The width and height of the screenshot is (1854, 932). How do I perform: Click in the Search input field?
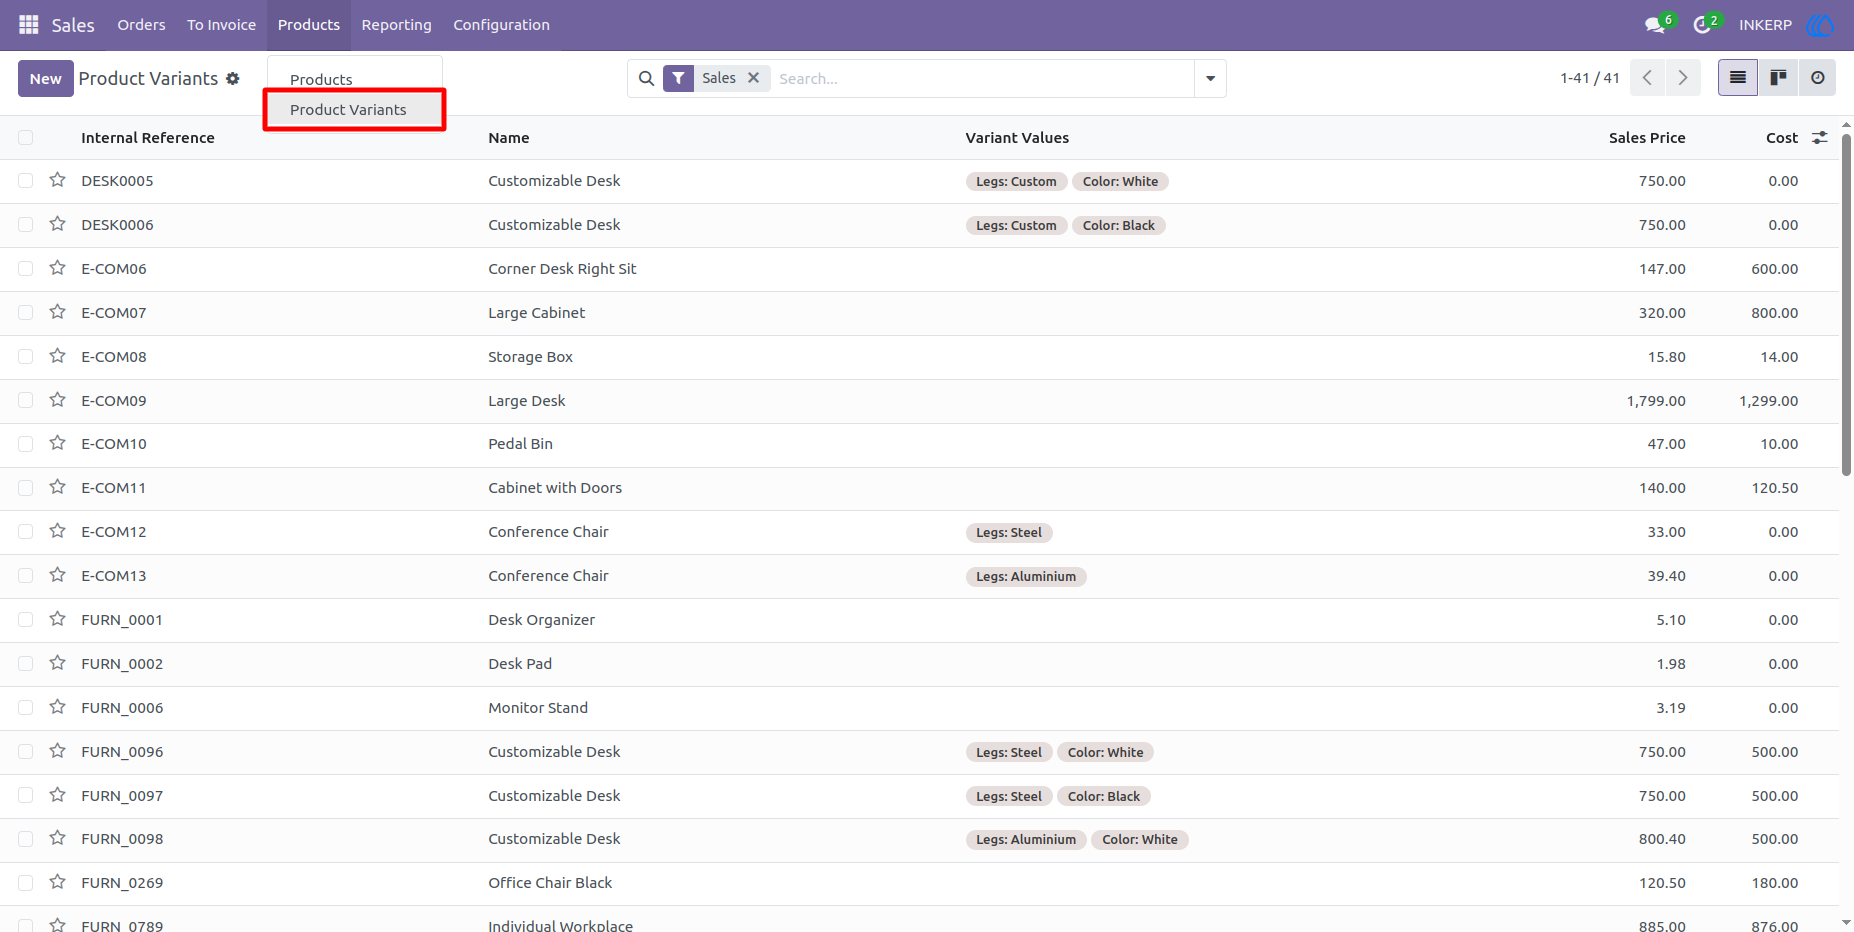[x=982, y=78]
